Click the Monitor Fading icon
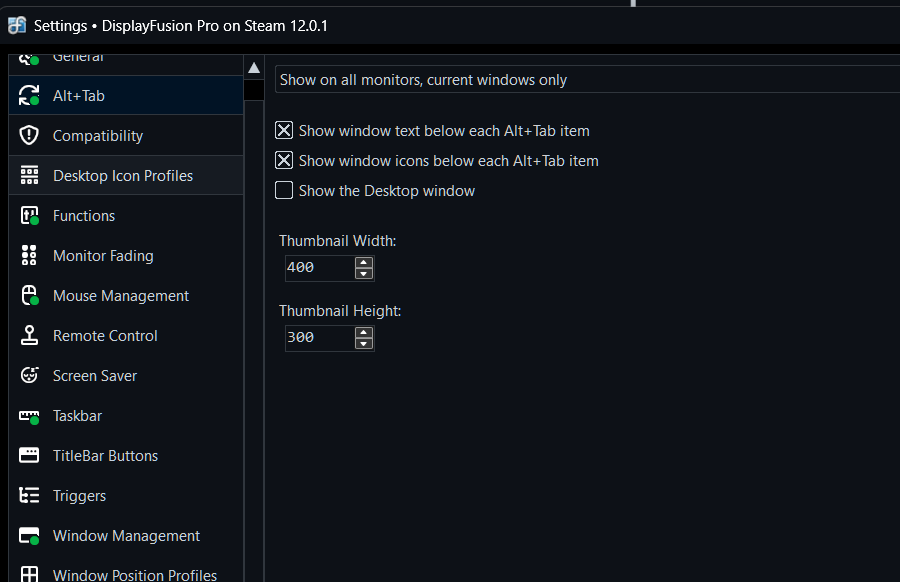This screenshot has height=582, width=900. coord(30,256)
